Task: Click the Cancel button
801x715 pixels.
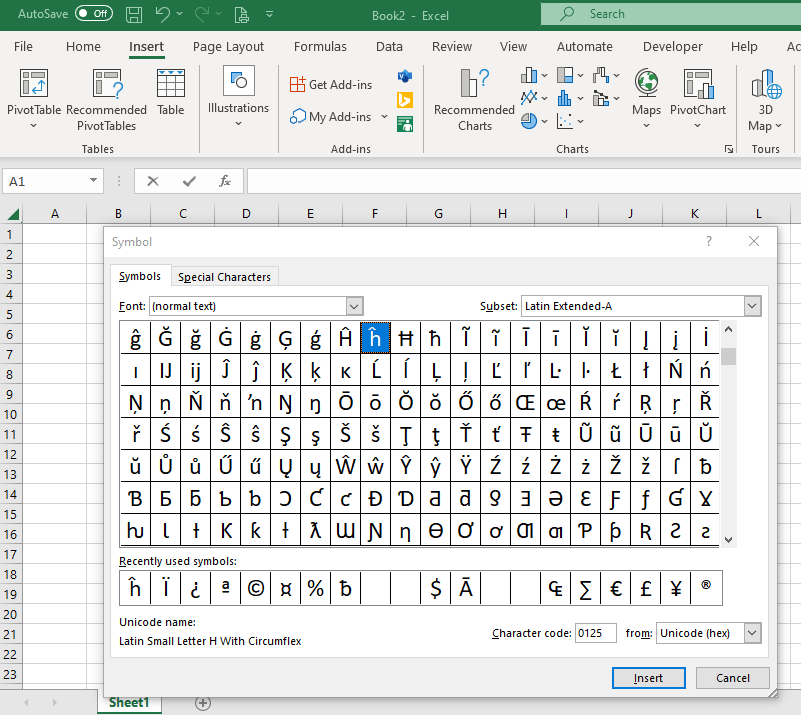Action: click(733, 678)
